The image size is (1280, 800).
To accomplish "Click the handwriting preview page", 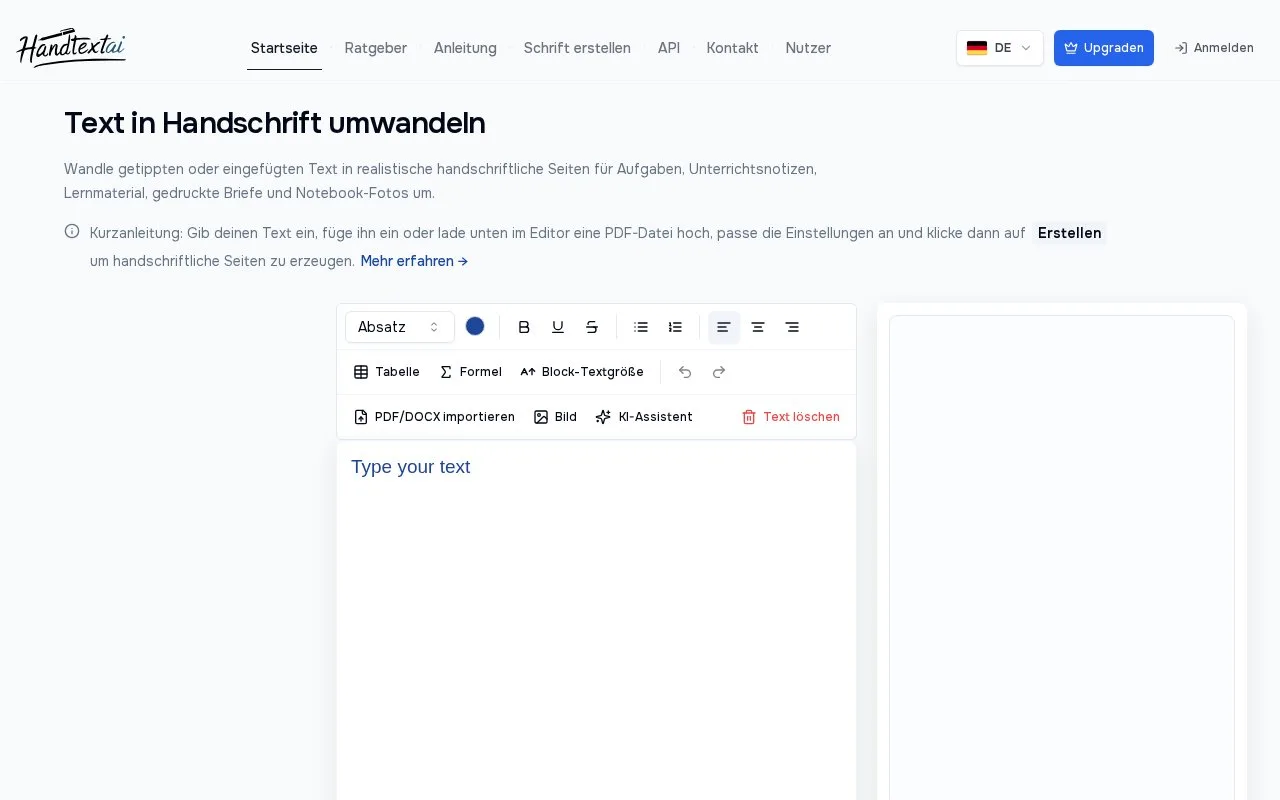I will pos(1062,558).
